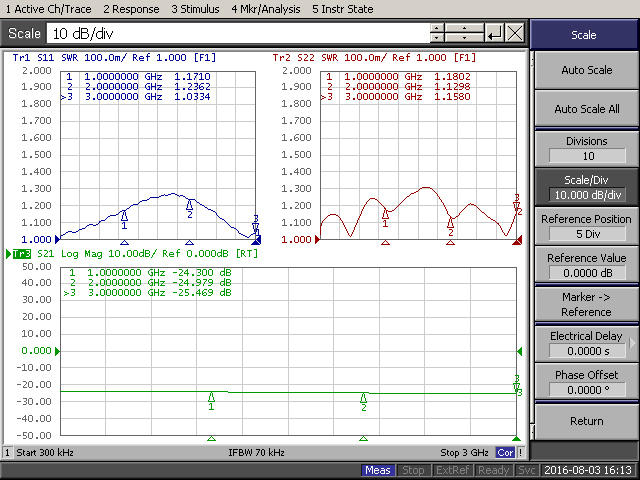640x480 pixels.
Task: Click the Meas status indicator
Action: 378,470
